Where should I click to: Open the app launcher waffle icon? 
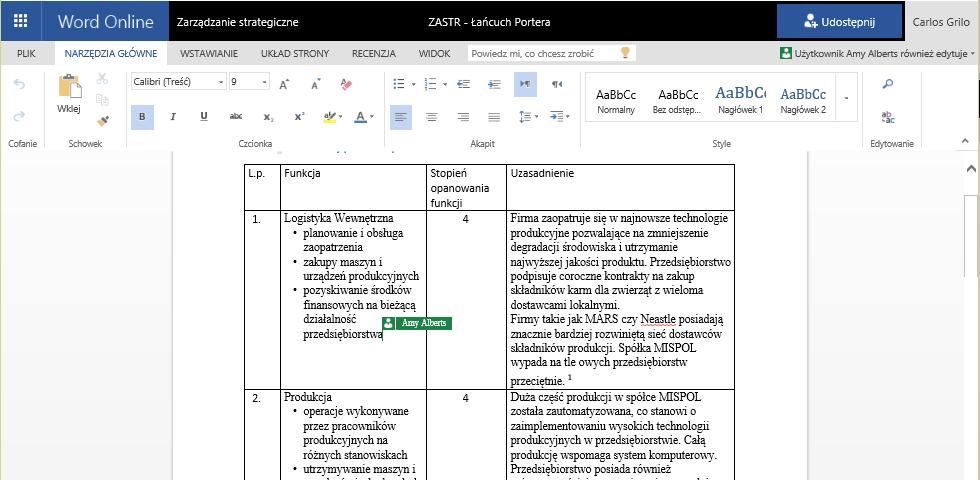[x=21, y=21]
